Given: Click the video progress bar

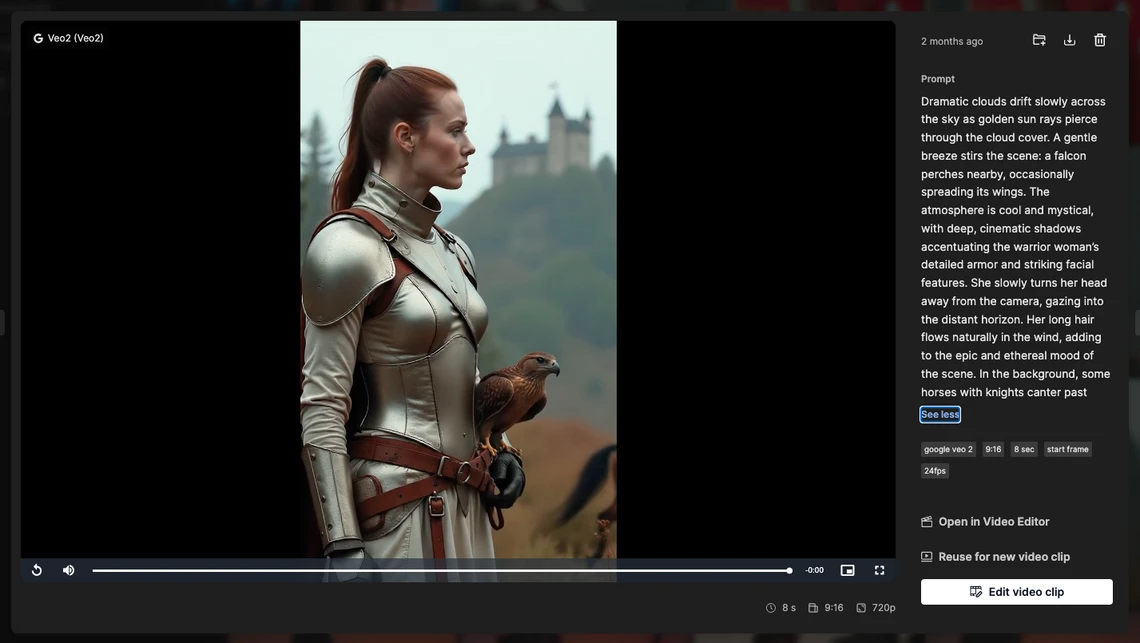Looking at the screenshot, I should coord(441,571).
